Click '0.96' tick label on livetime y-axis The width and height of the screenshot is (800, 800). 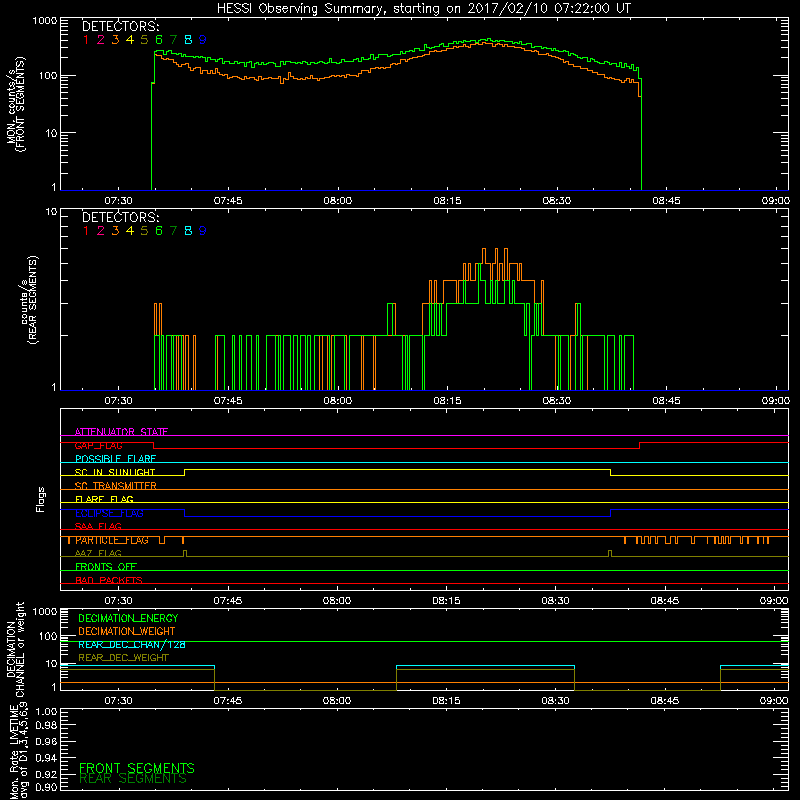click(46, 741)
